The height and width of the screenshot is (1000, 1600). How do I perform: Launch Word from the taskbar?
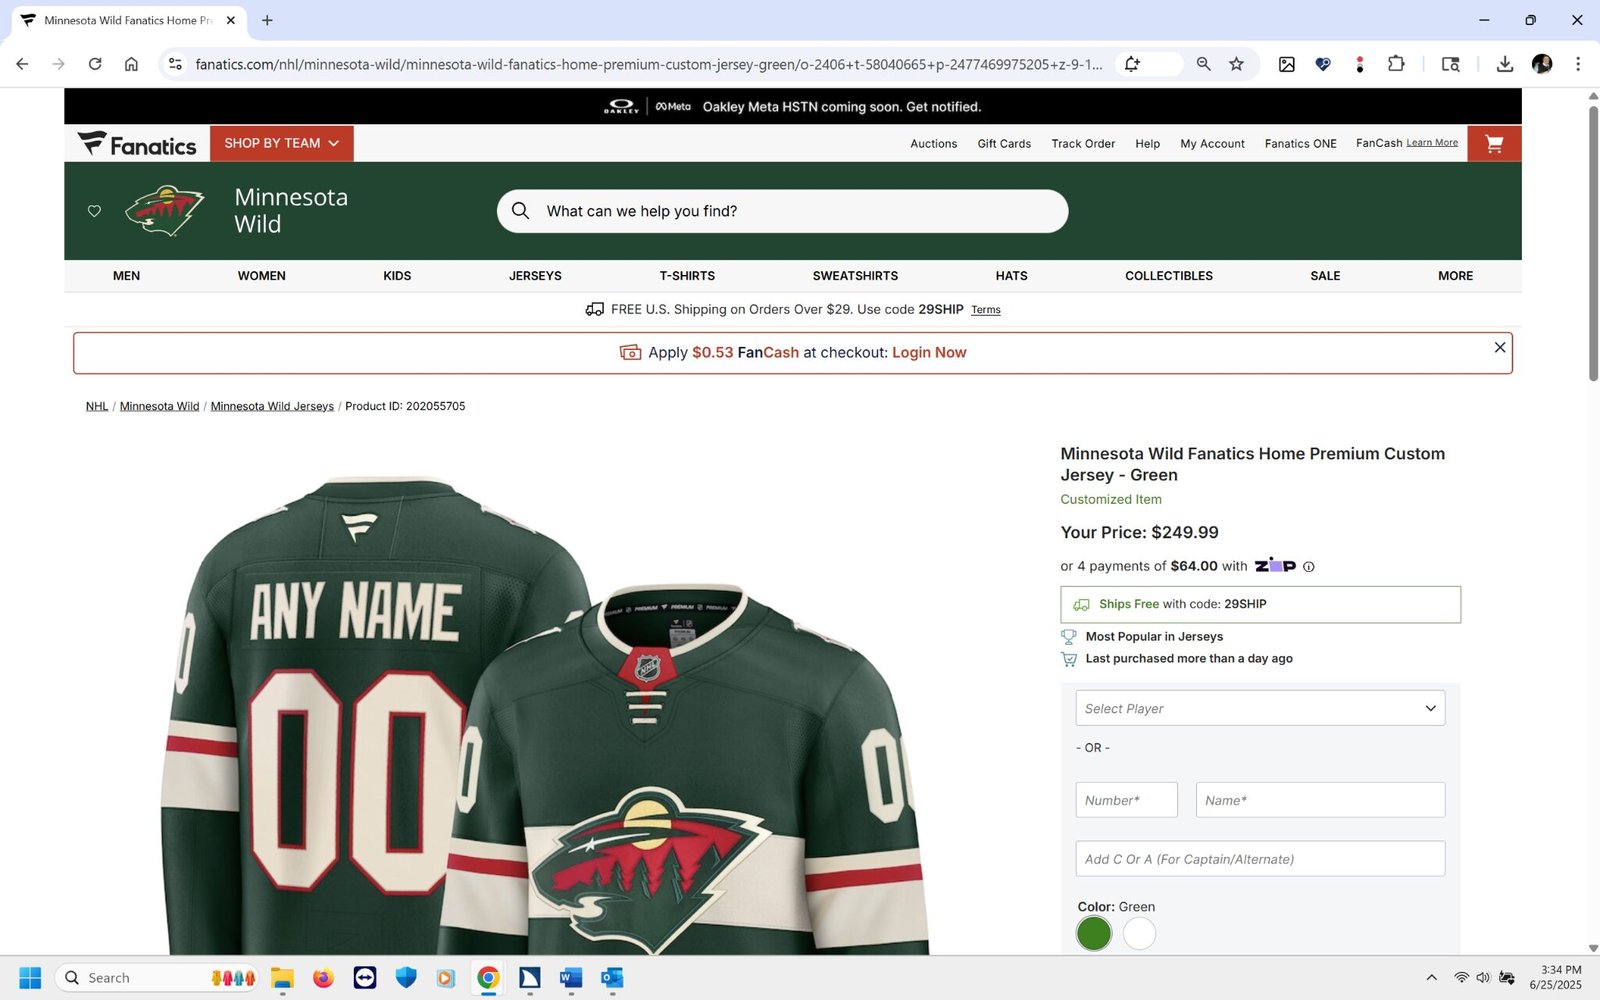(571, 978)
